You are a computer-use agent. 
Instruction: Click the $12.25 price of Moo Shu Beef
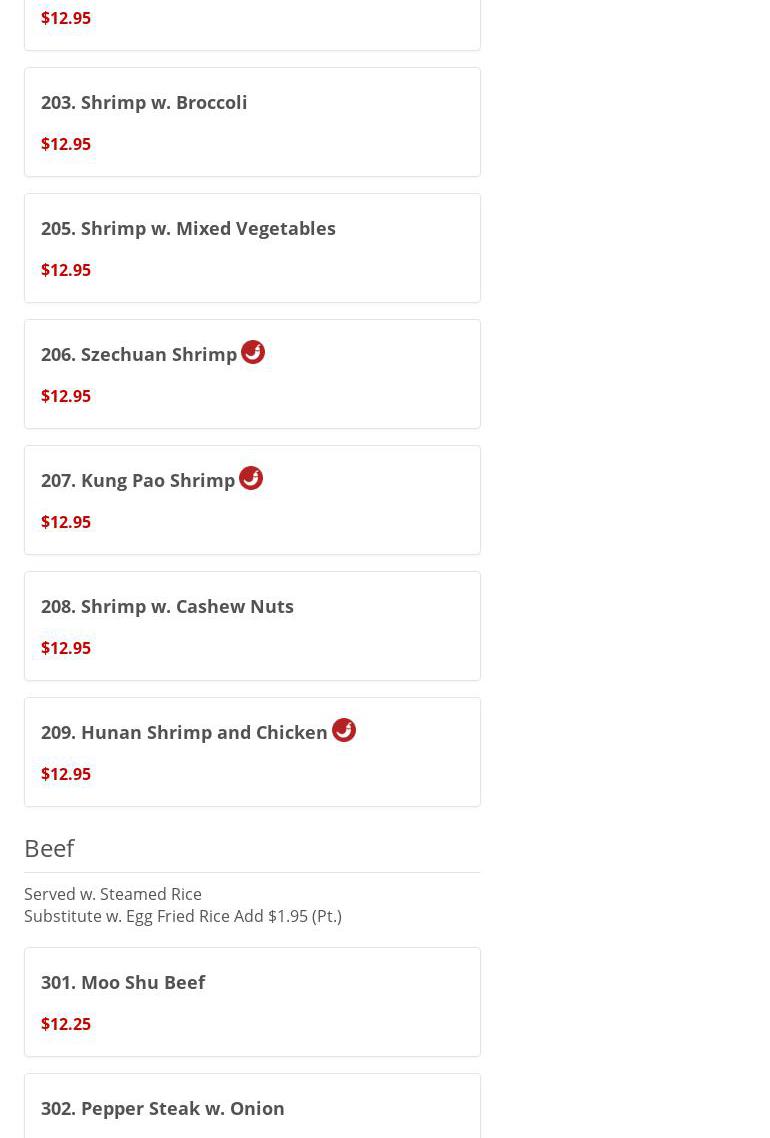pos(66,1024)
